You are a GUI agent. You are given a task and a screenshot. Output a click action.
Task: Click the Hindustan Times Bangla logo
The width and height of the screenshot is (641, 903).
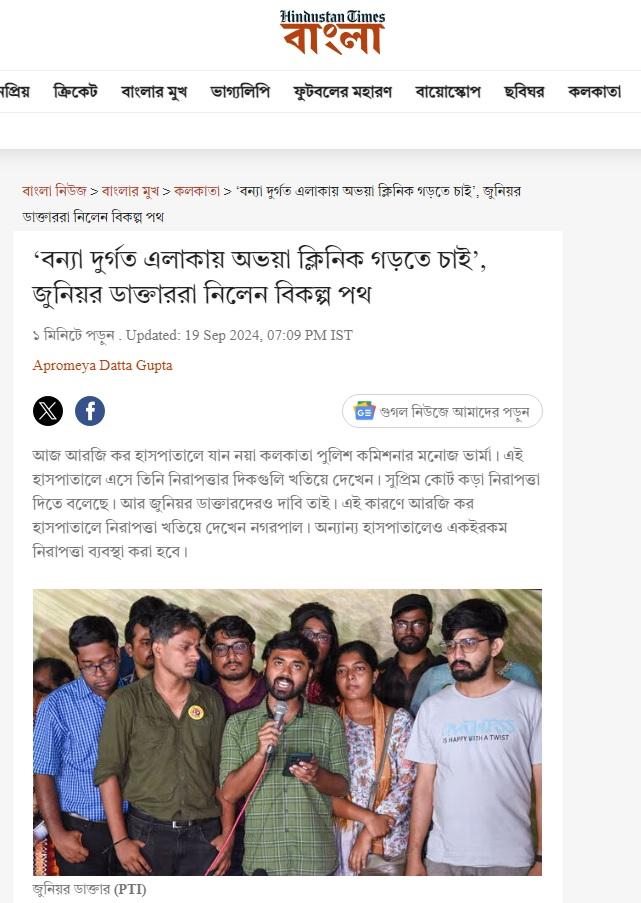point(333,32)
